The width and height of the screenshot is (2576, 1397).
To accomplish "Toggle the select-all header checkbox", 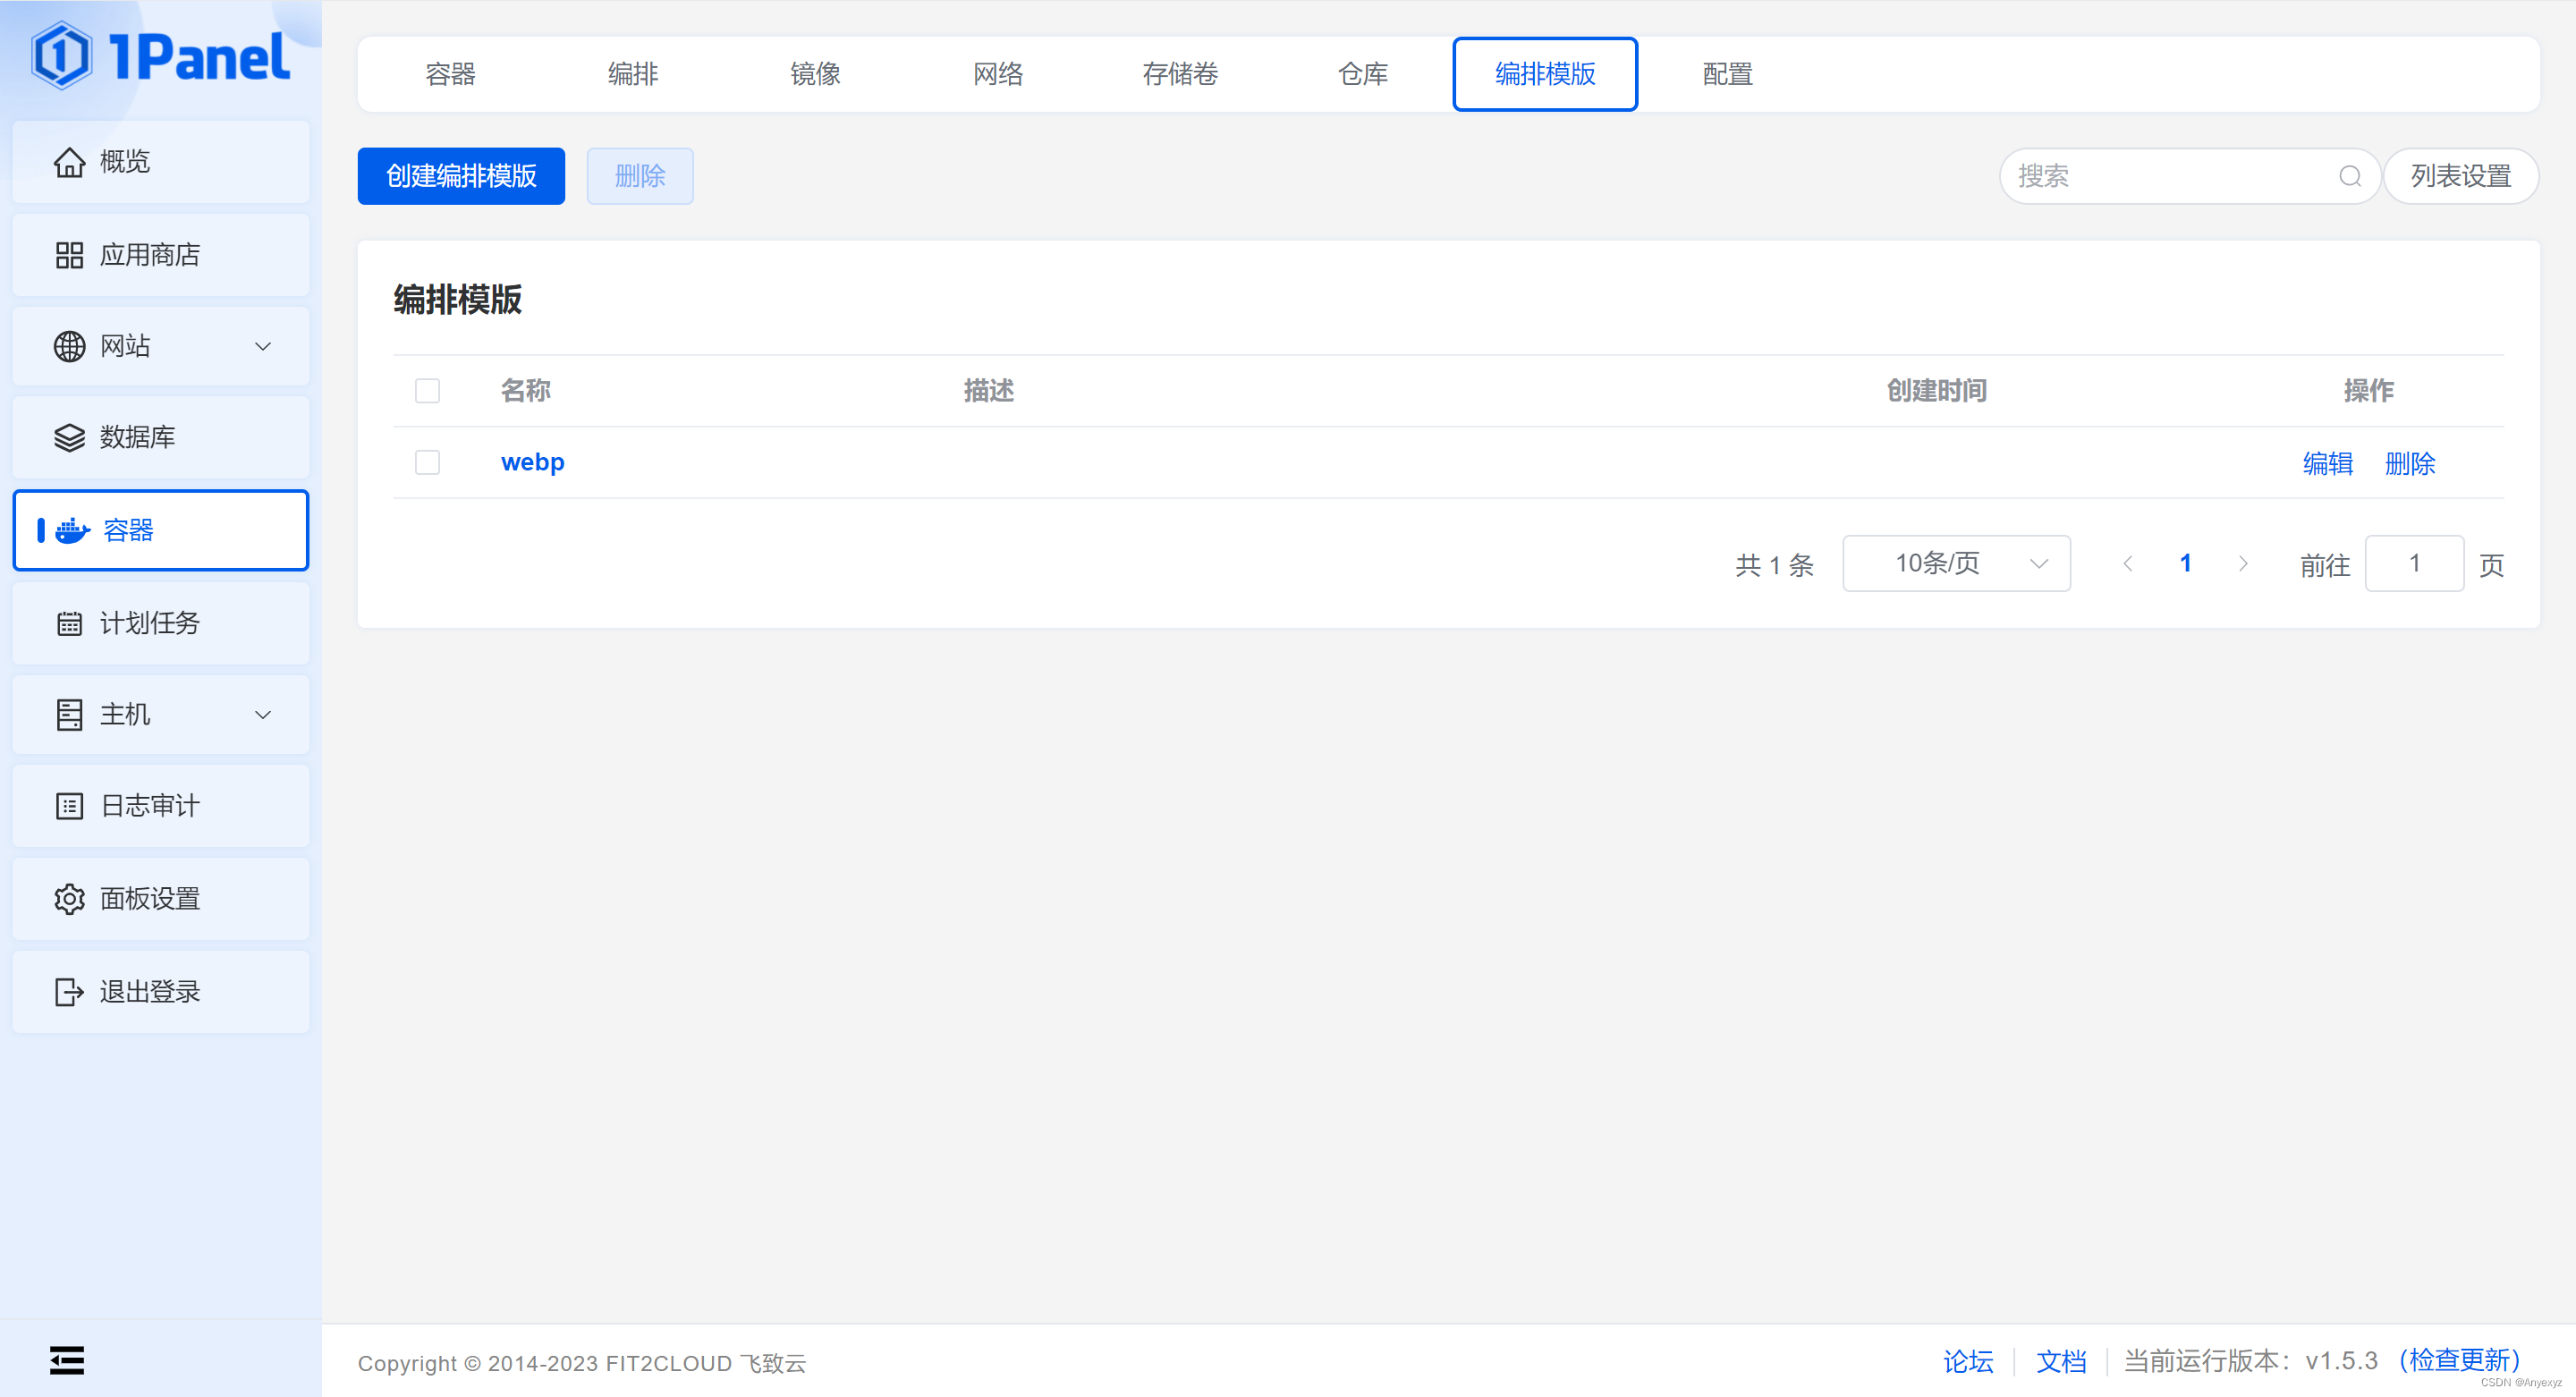I will (x=427, y=391).
